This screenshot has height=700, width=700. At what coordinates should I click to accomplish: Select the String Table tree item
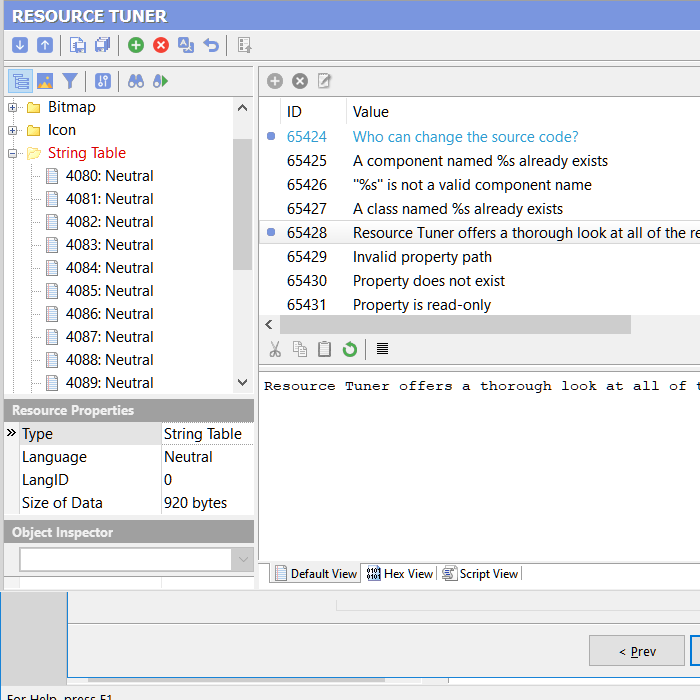click(x=87, y=153)
